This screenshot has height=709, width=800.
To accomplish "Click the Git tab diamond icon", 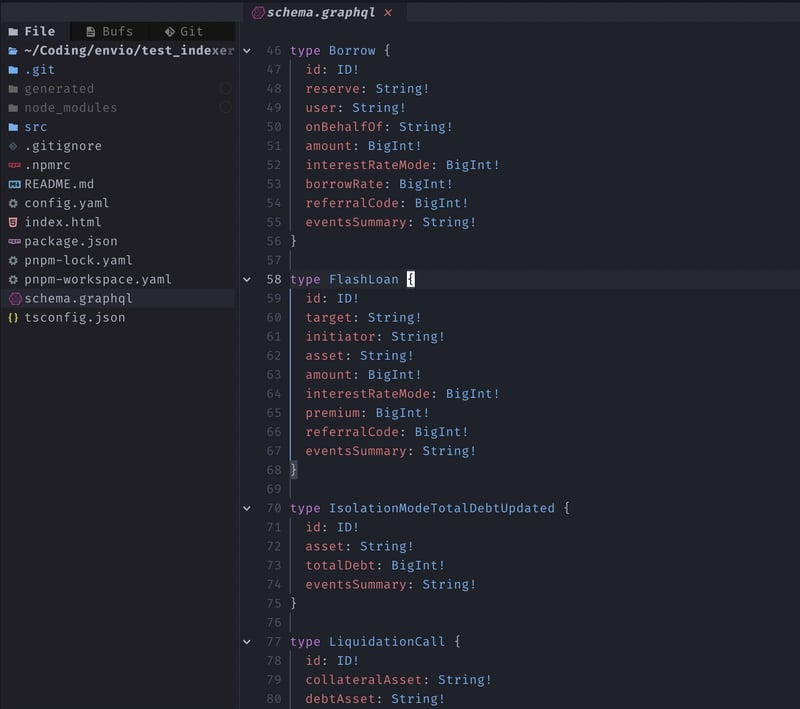I will pyautogui.click(x=169, y=32).
